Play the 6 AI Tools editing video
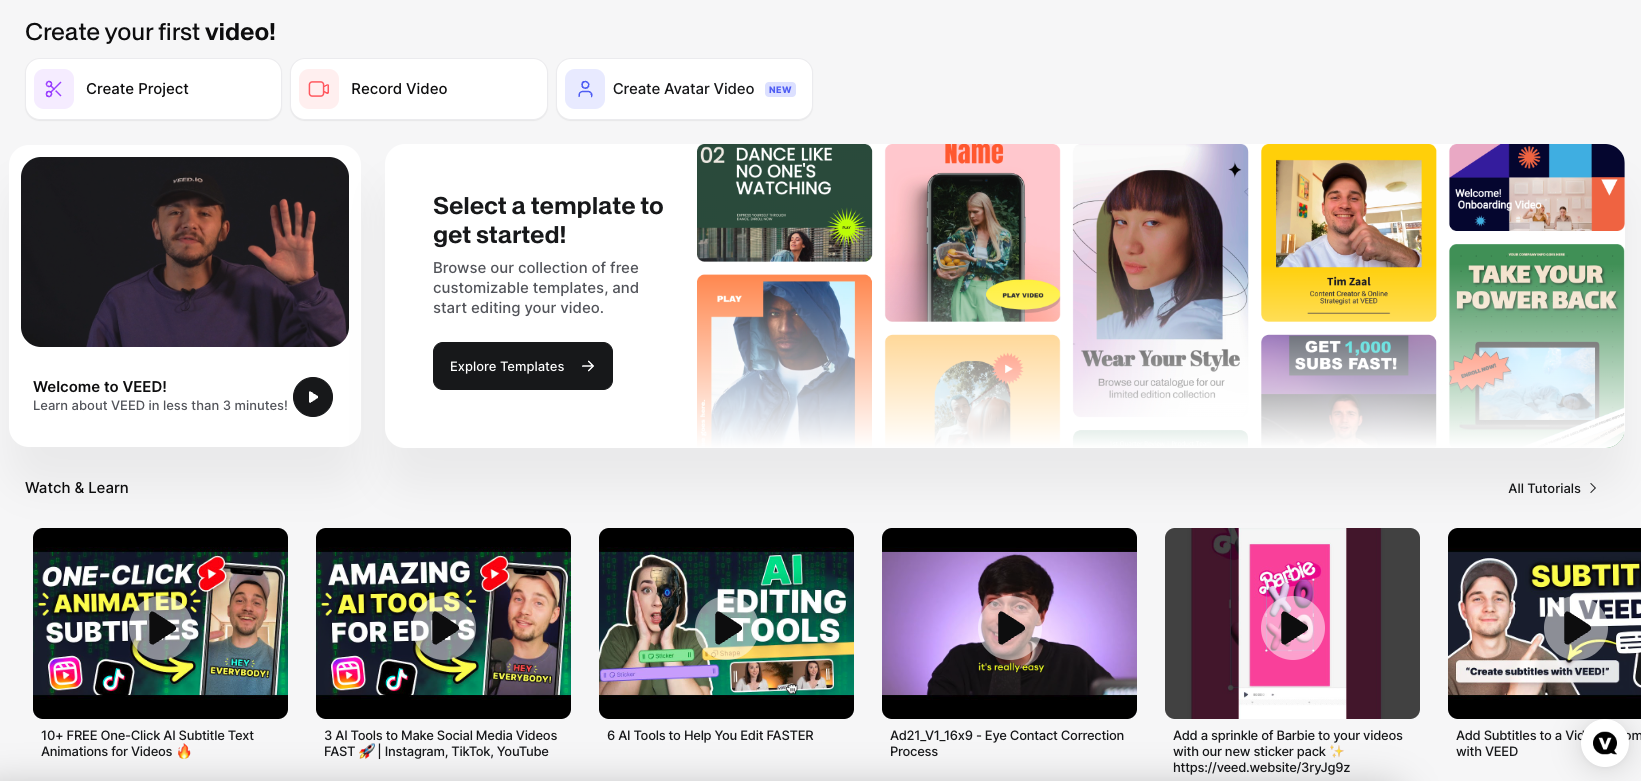This screenshot has height=781, width=1641. point(726,628)
